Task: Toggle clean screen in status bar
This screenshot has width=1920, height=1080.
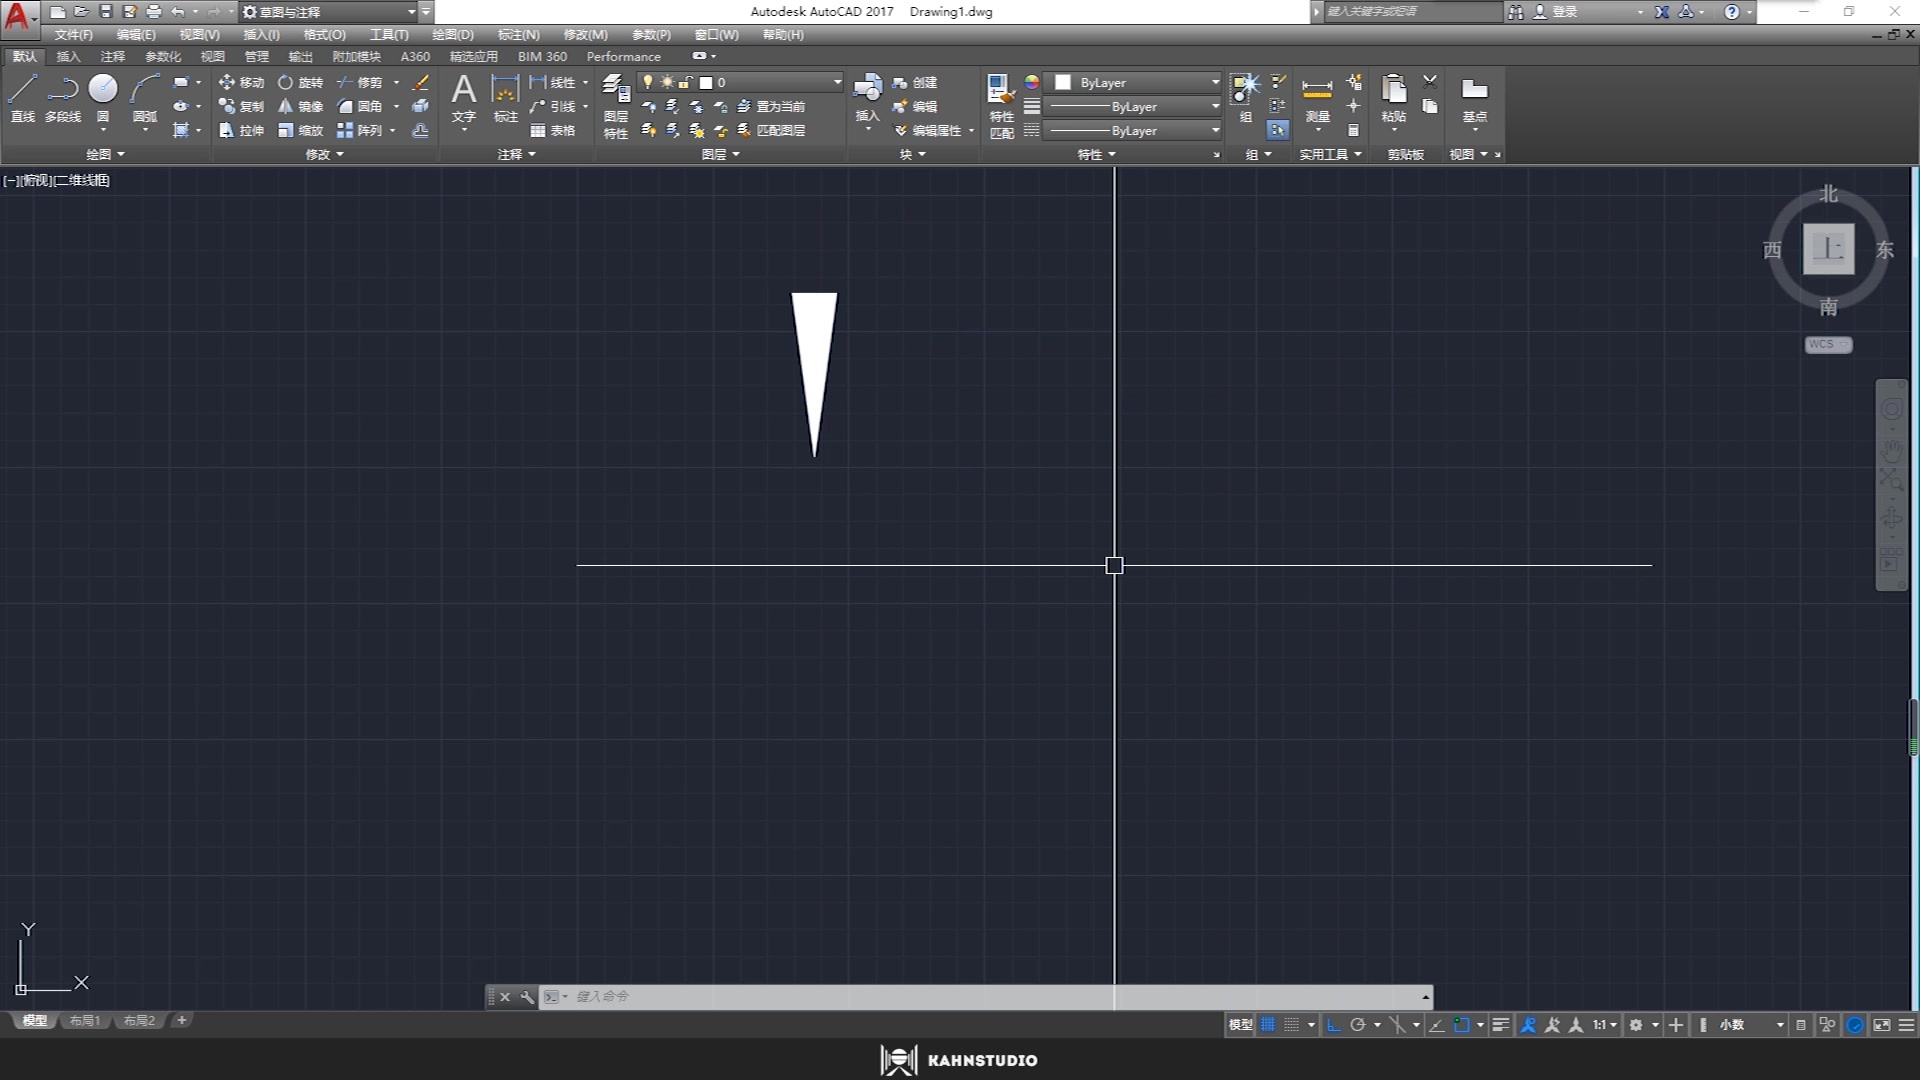Action: point(1881,1025)
